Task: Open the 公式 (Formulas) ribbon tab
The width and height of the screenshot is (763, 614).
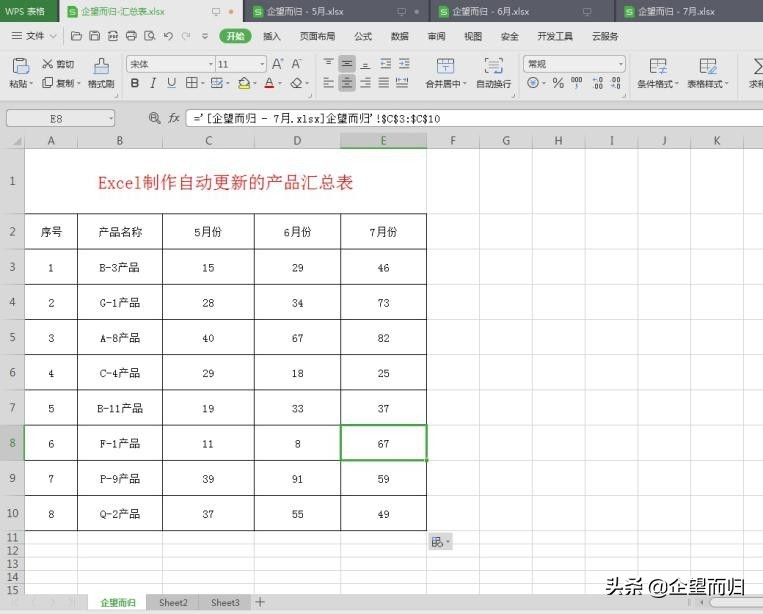Action: point(363,36)
